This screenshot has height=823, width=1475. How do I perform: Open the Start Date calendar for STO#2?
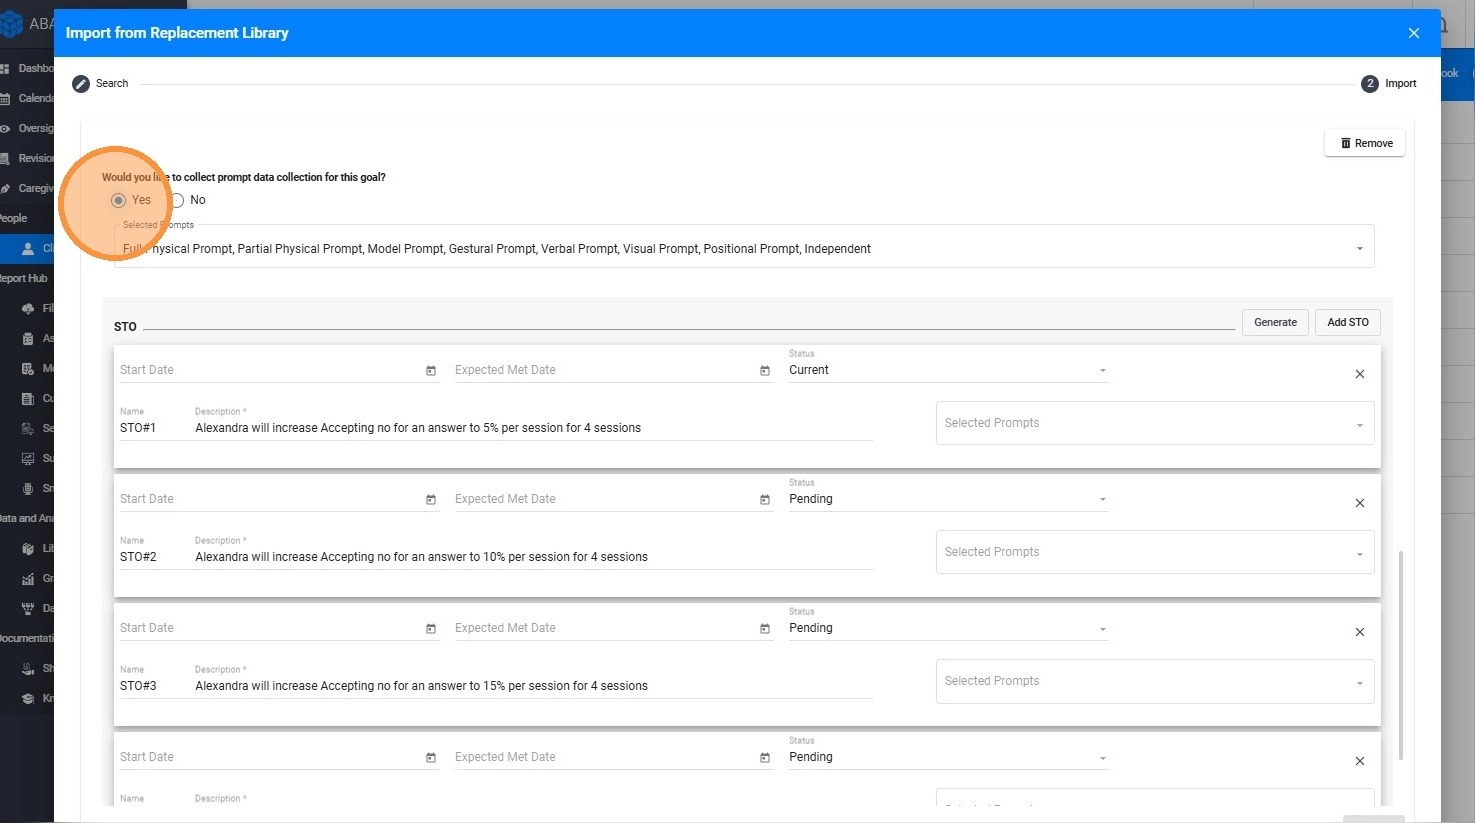tap(431, 500)
